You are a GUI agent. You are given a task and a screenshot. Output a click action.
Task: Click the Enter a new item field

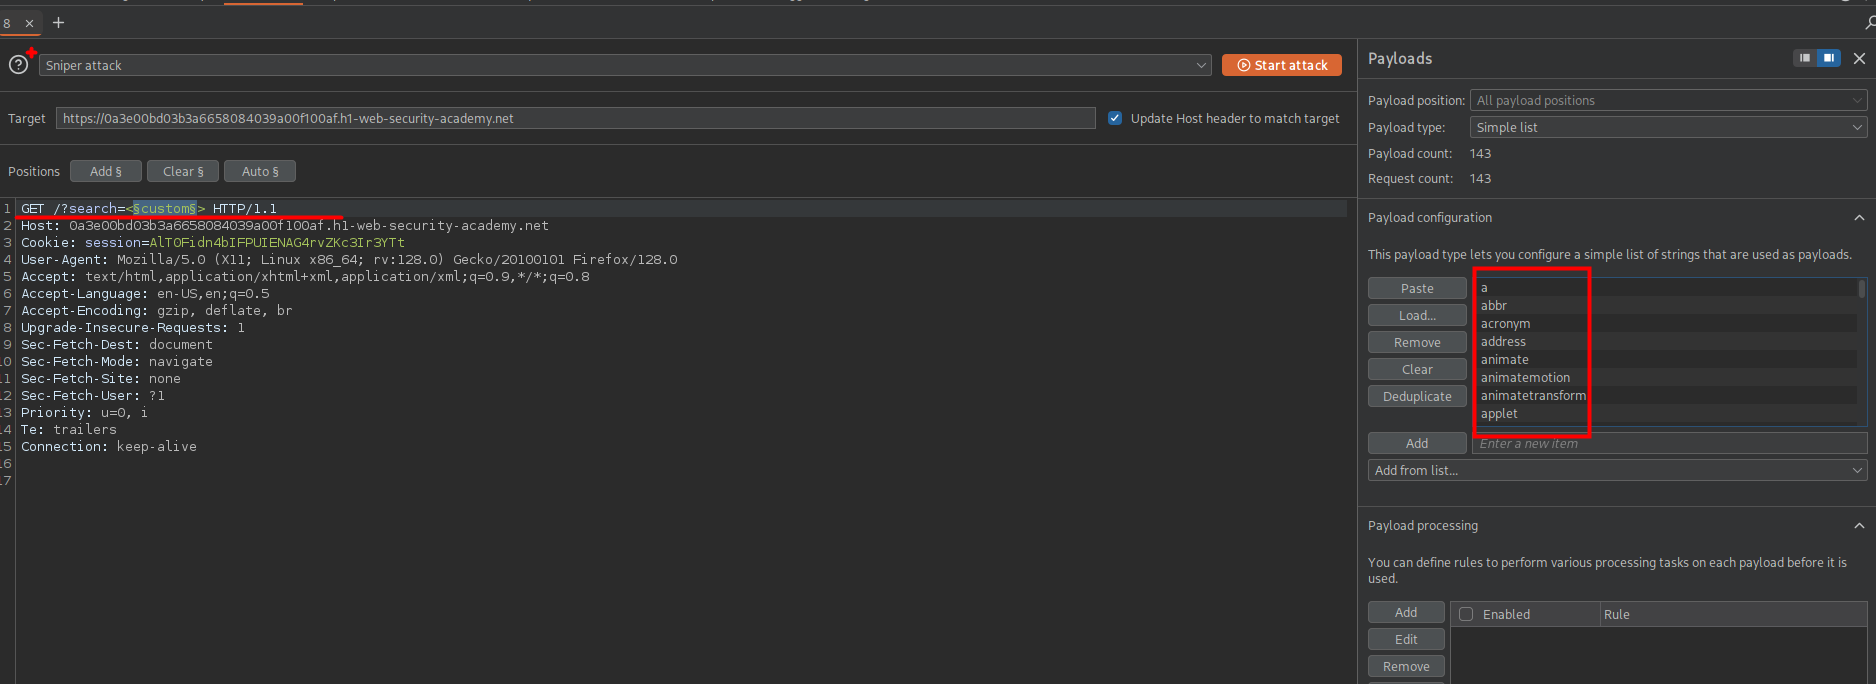(1668, 443)
